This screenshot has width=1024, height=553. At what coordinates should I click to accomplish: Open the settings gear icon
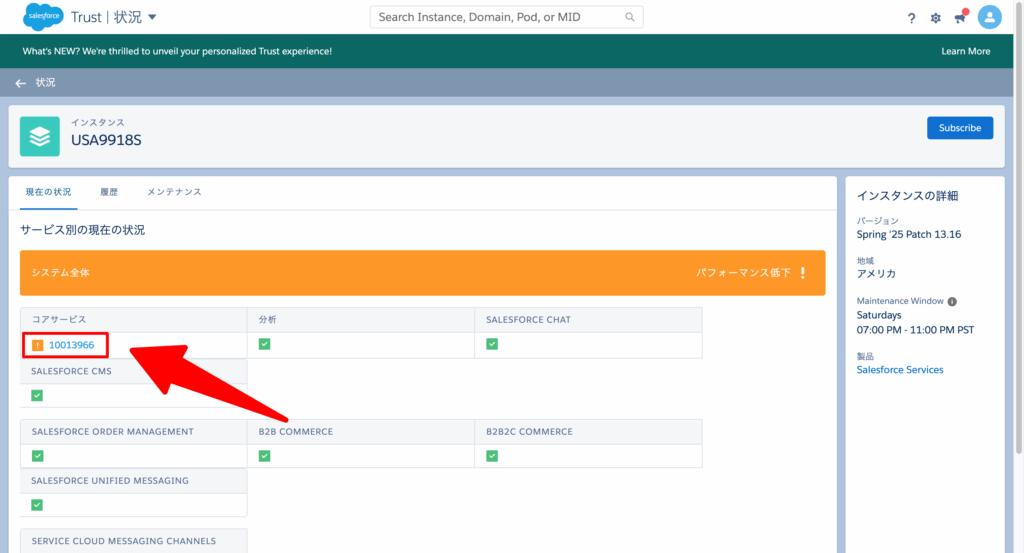click(936, 18)
